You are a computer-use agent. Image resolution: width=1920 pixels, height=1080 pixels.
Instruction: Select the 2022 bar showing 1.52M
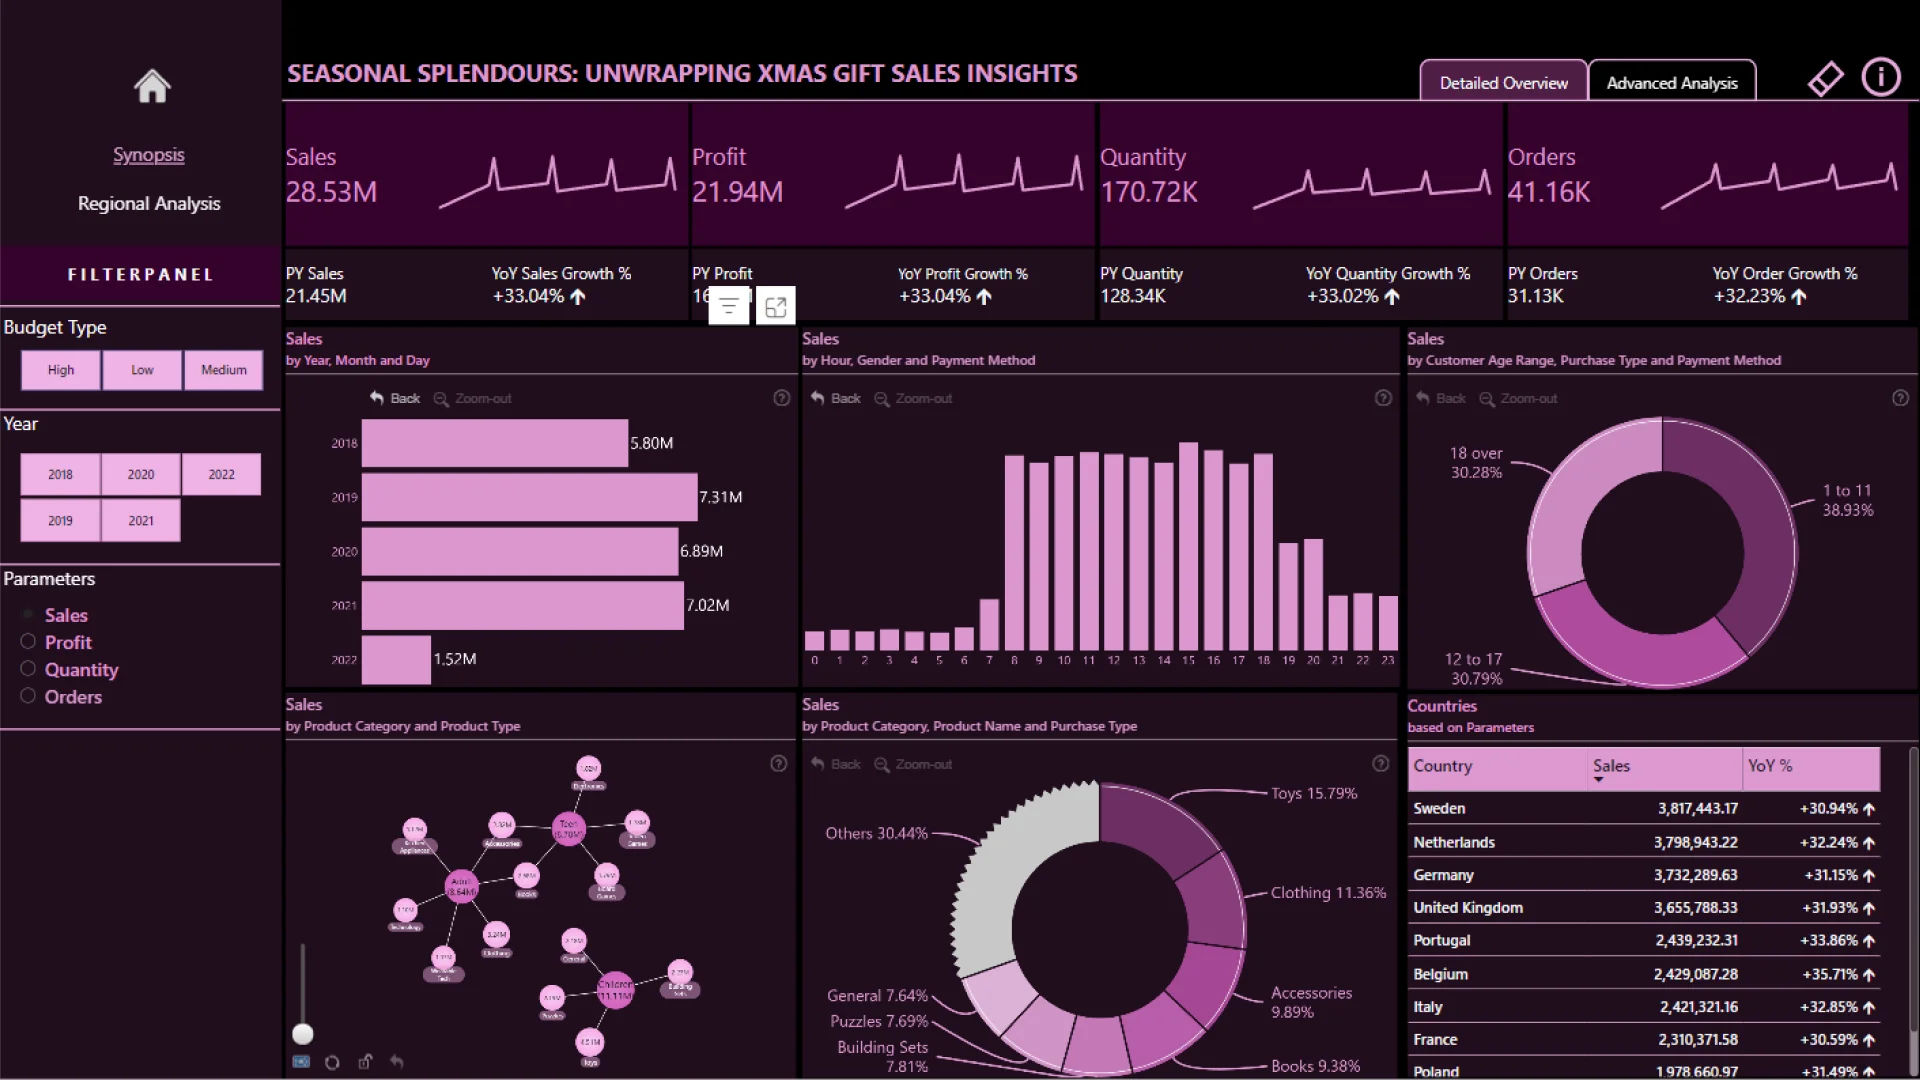point(396,659)
